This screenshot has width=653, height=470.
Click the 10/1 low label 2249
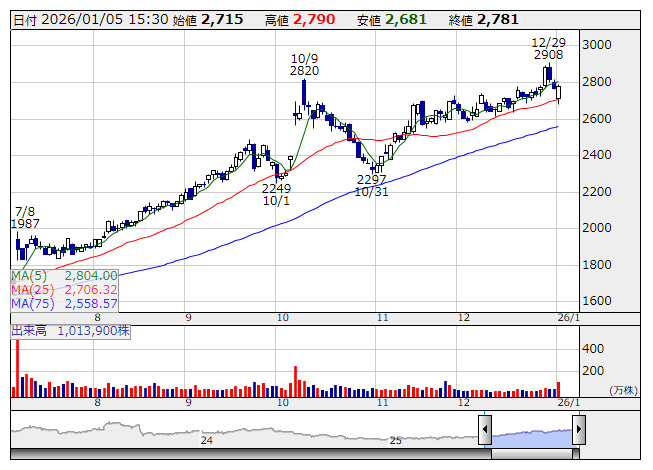[x=276, y=187]
